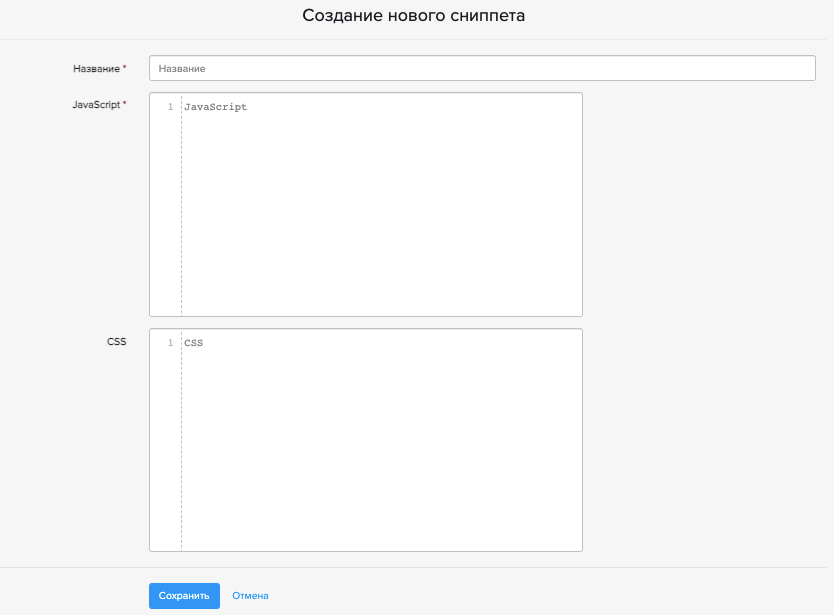Click the JavaScript editor gutter below line 1
The image size is (834, 615).
coord(166,220)
